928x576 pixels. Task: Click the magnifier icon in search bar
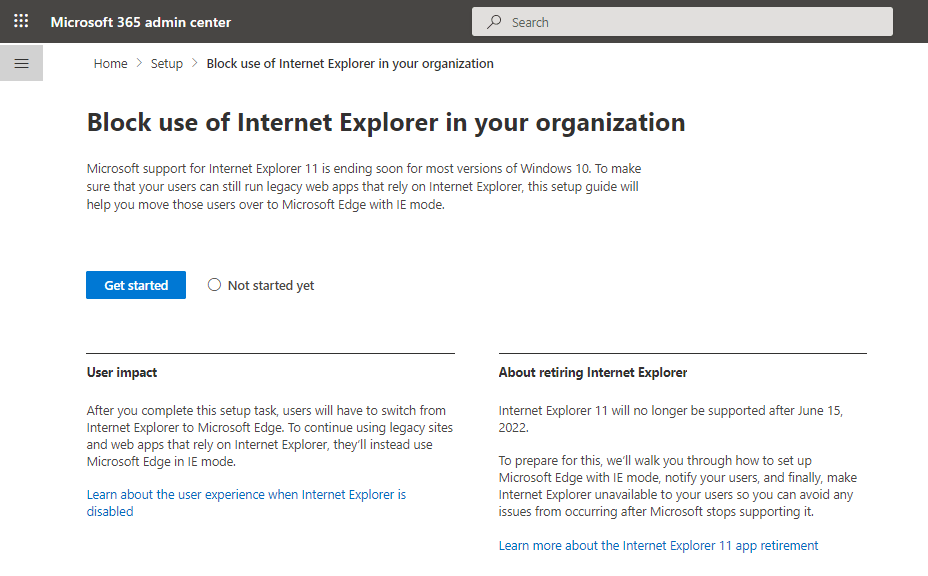(x=494, y=22)
